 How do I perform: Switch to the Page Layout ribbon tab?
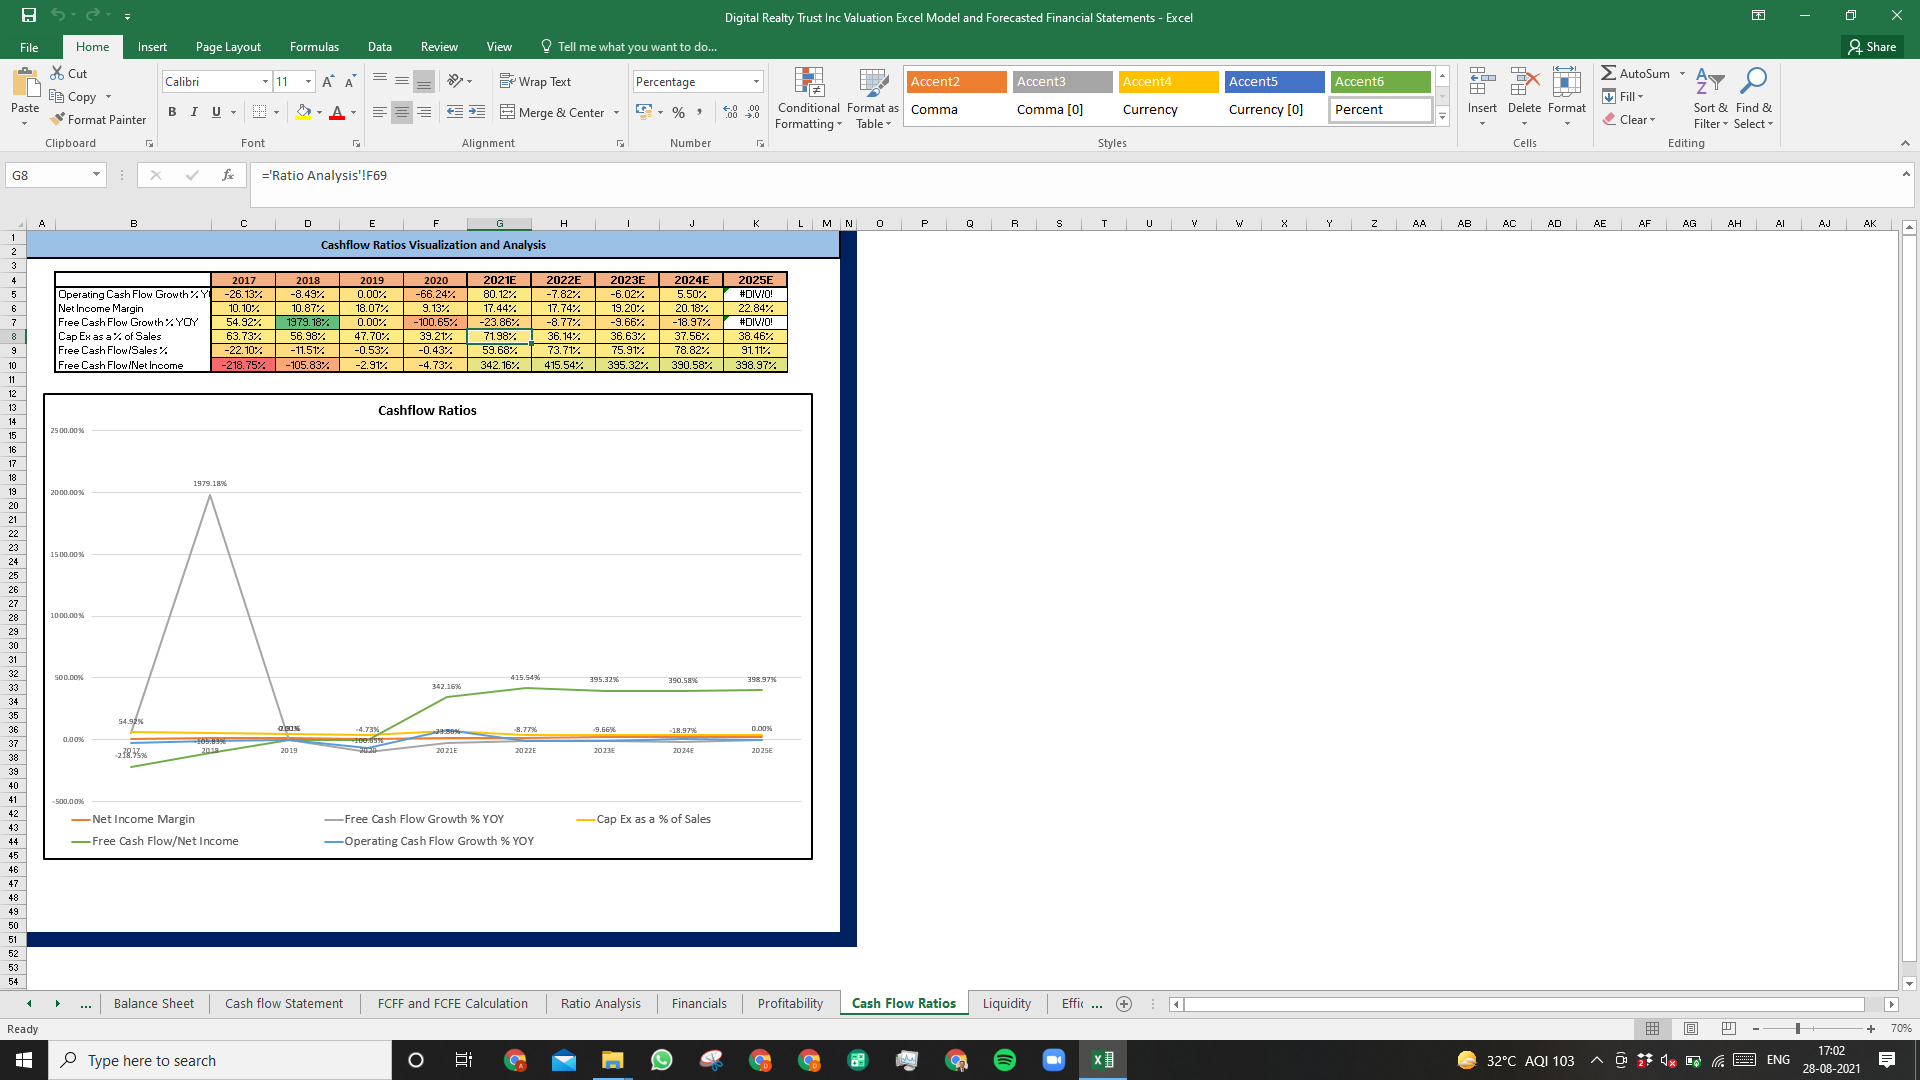coord(228,47)
